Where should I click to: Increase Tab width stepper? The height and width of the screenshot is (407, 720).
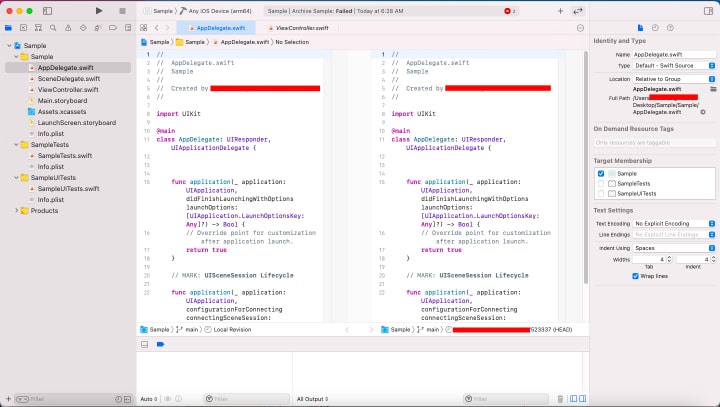(669, 258)
